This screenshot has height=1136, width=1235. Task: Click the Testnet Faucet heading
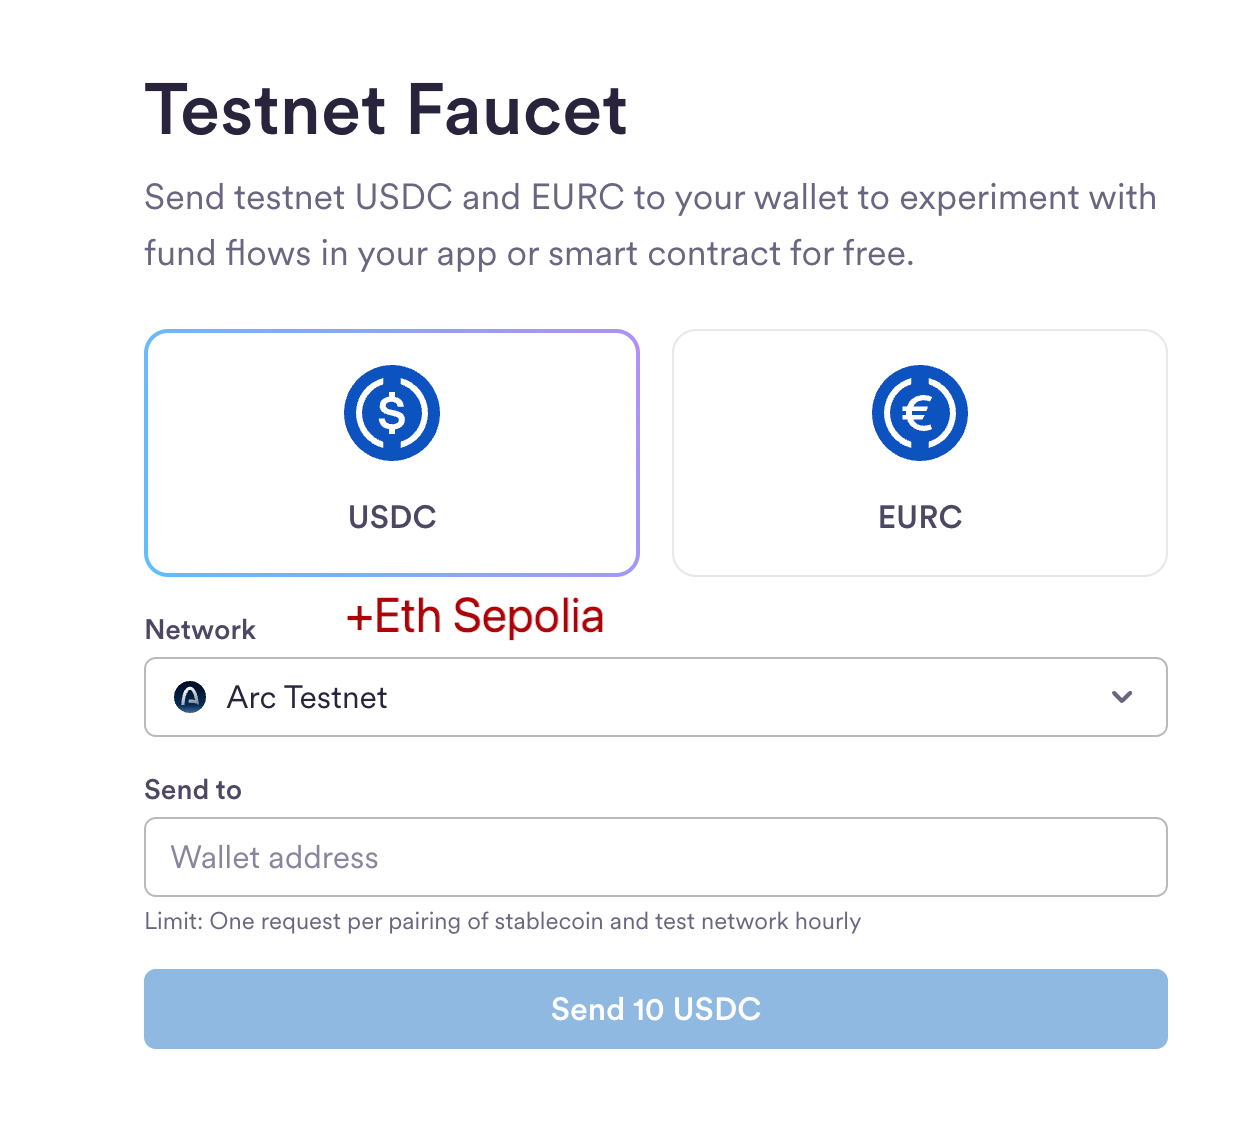(x=386, y=110)
